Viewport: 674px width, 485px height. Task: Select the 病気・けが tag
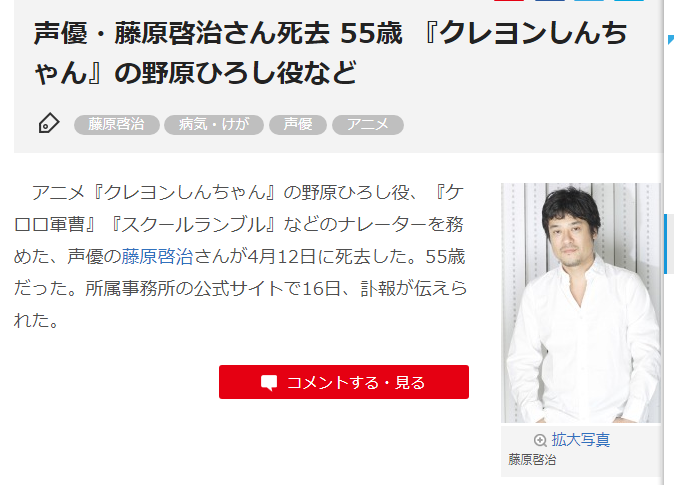[214, 125]
